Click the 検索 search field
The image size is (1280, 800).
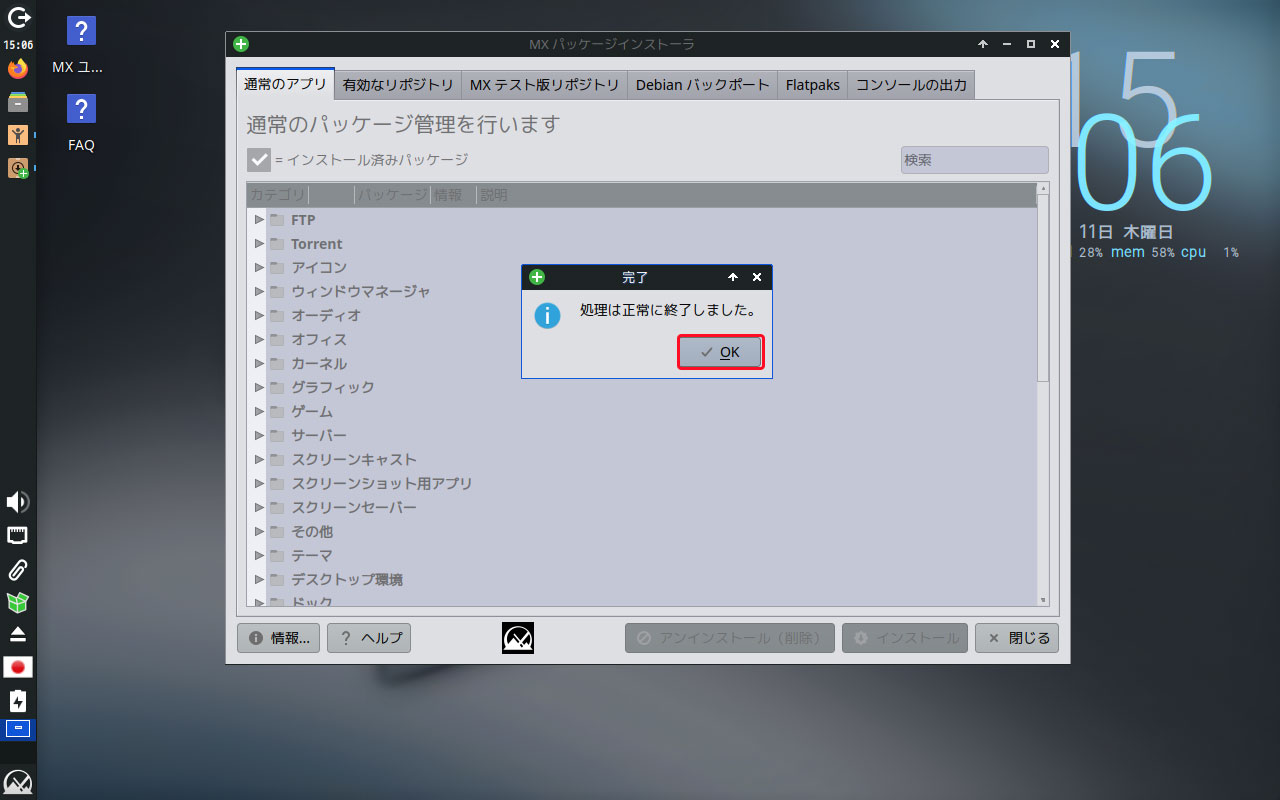click(x=975, y=160)
